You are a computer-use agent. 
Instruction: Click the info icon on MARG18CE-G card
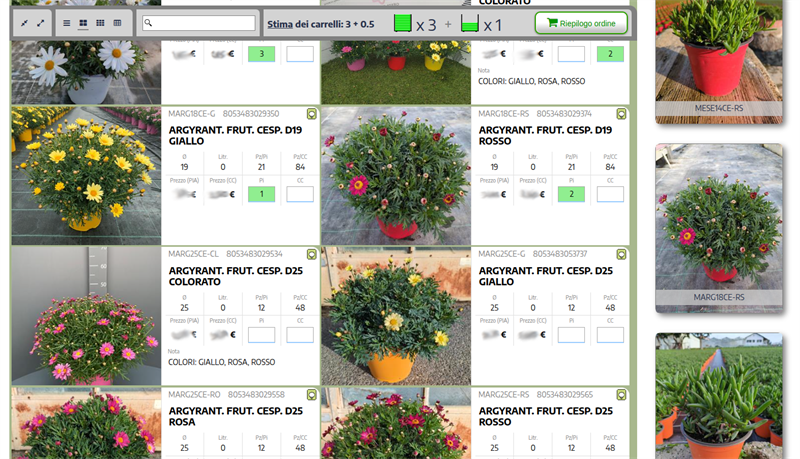(x=312, y=114)
